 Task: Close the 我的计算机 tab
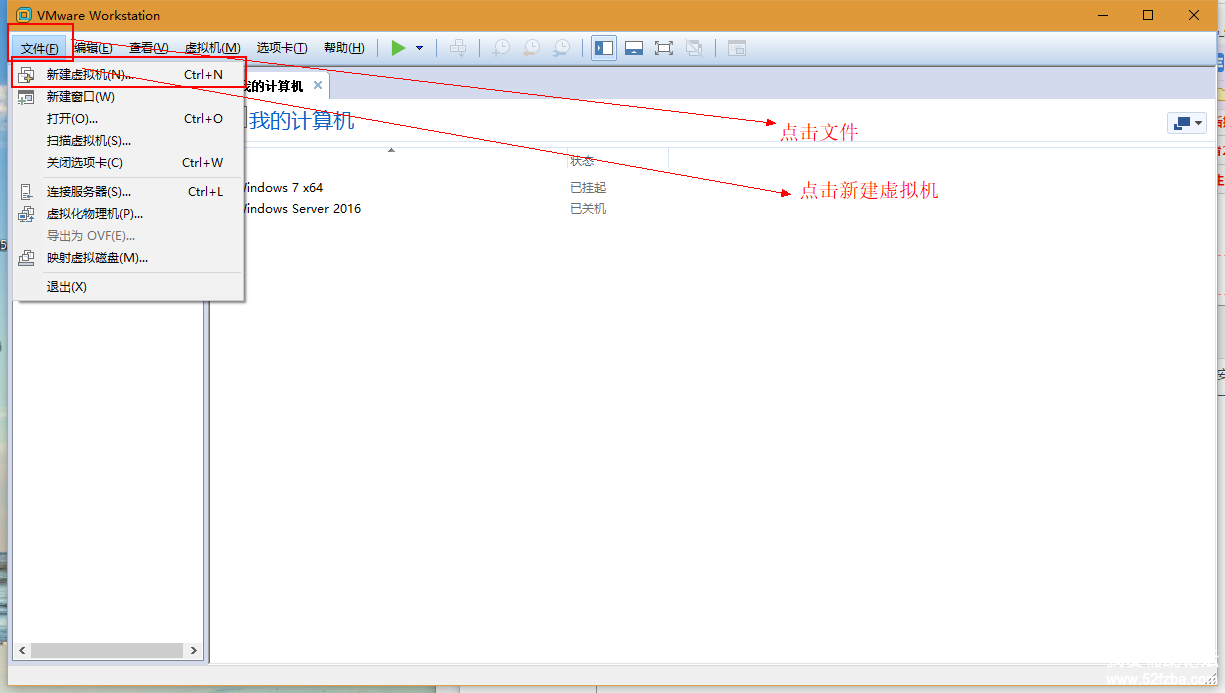click(318, 86)
